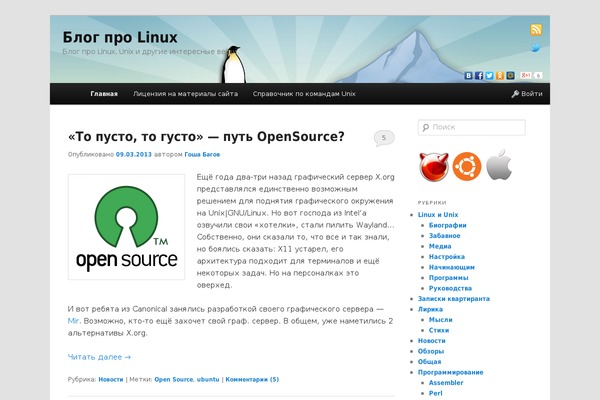
Task: Open Лицензия на материалы сайта menu item
Action: click(186, 94)
